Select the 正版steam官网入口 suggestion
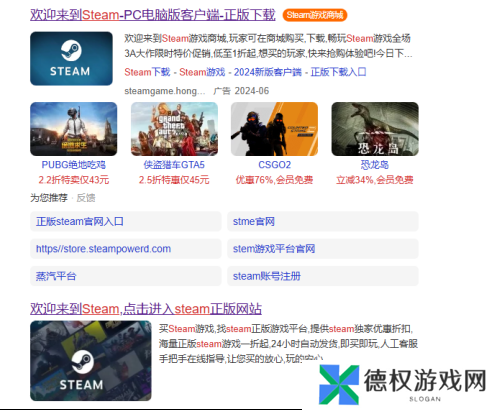The height and width of the screenshot is (410, 502). point(126,221)
